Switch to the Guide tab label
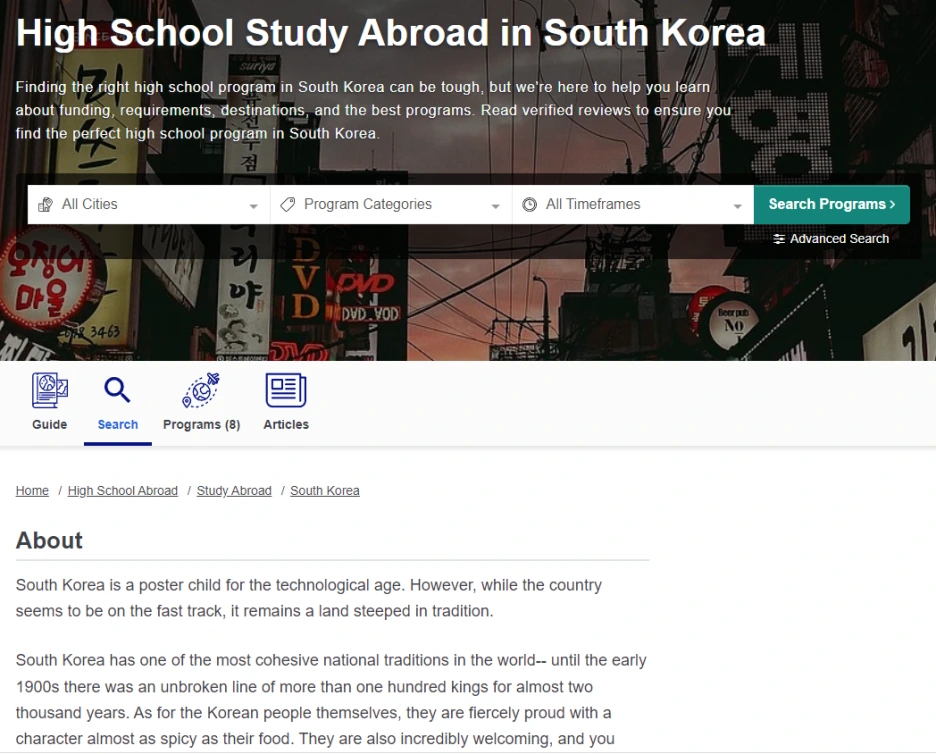Screen dimensions: 936x754 (50, 424)
